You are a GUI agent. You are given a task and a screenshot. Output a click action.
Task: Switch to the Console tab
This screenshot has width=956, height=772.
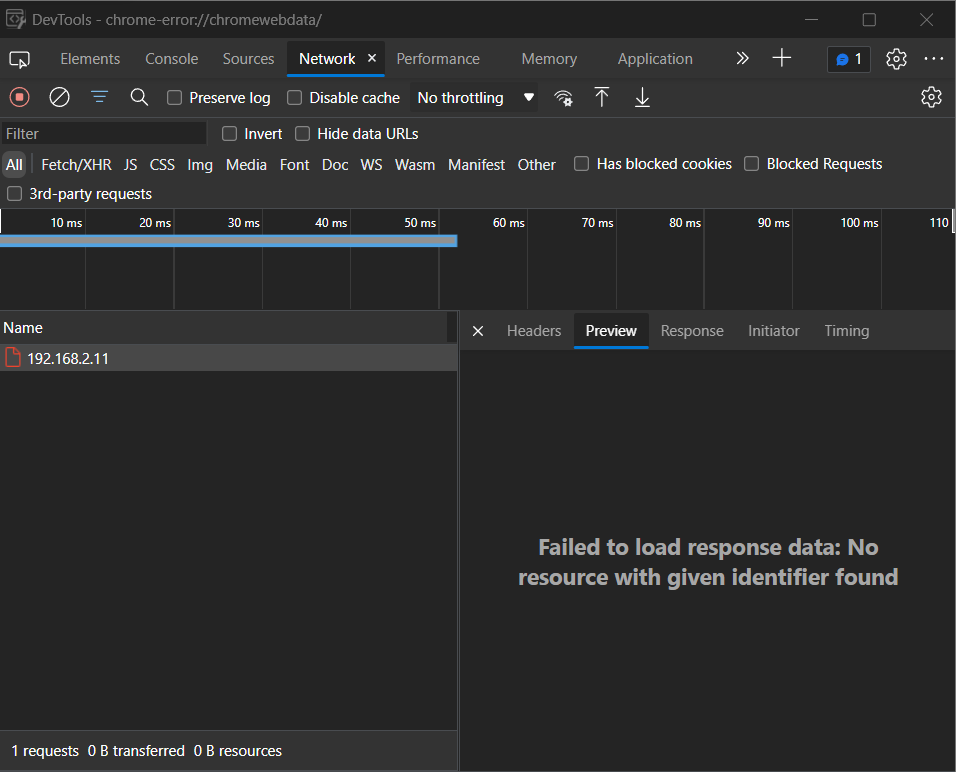171,59
